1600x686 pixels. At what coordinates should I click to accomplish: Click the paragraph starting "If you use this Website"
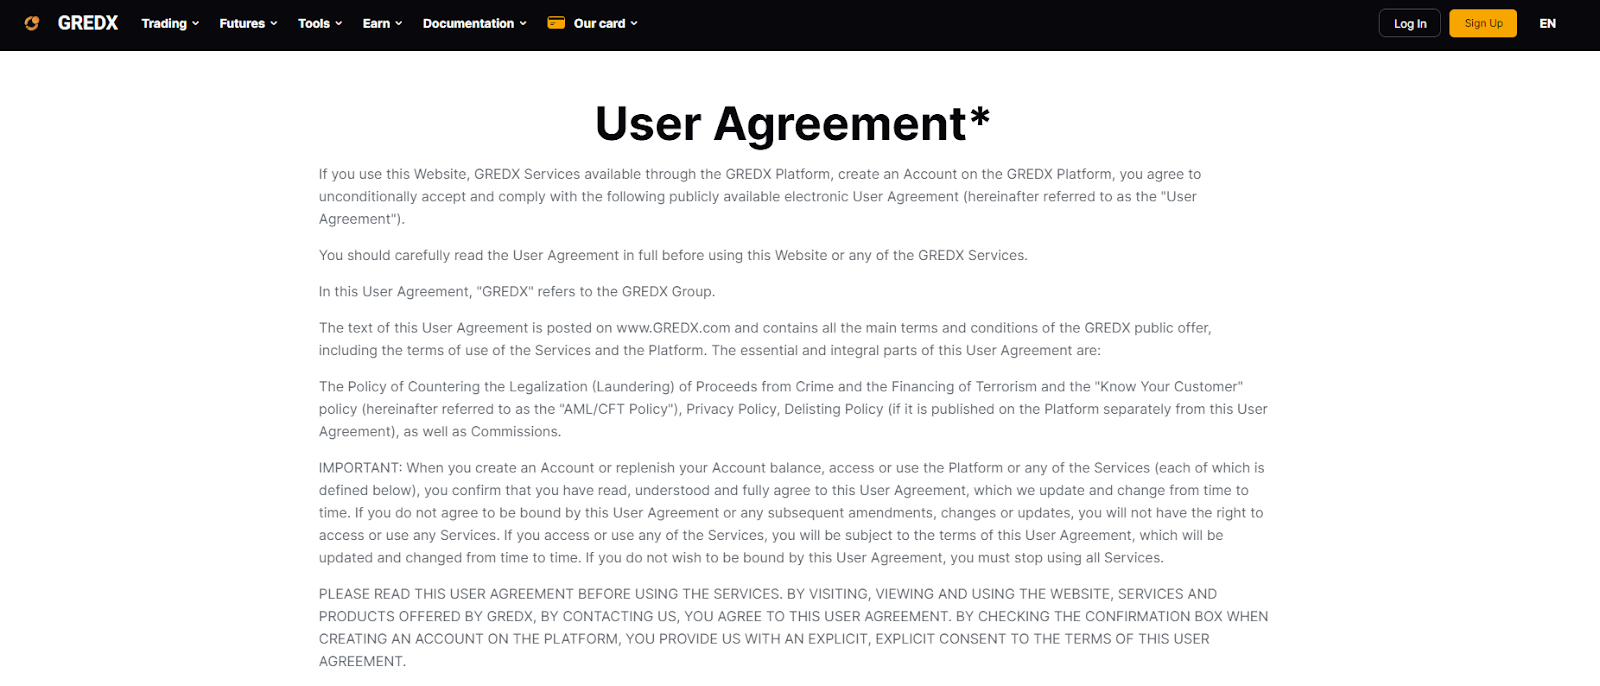pyautogui.click(x=760, y=196)
